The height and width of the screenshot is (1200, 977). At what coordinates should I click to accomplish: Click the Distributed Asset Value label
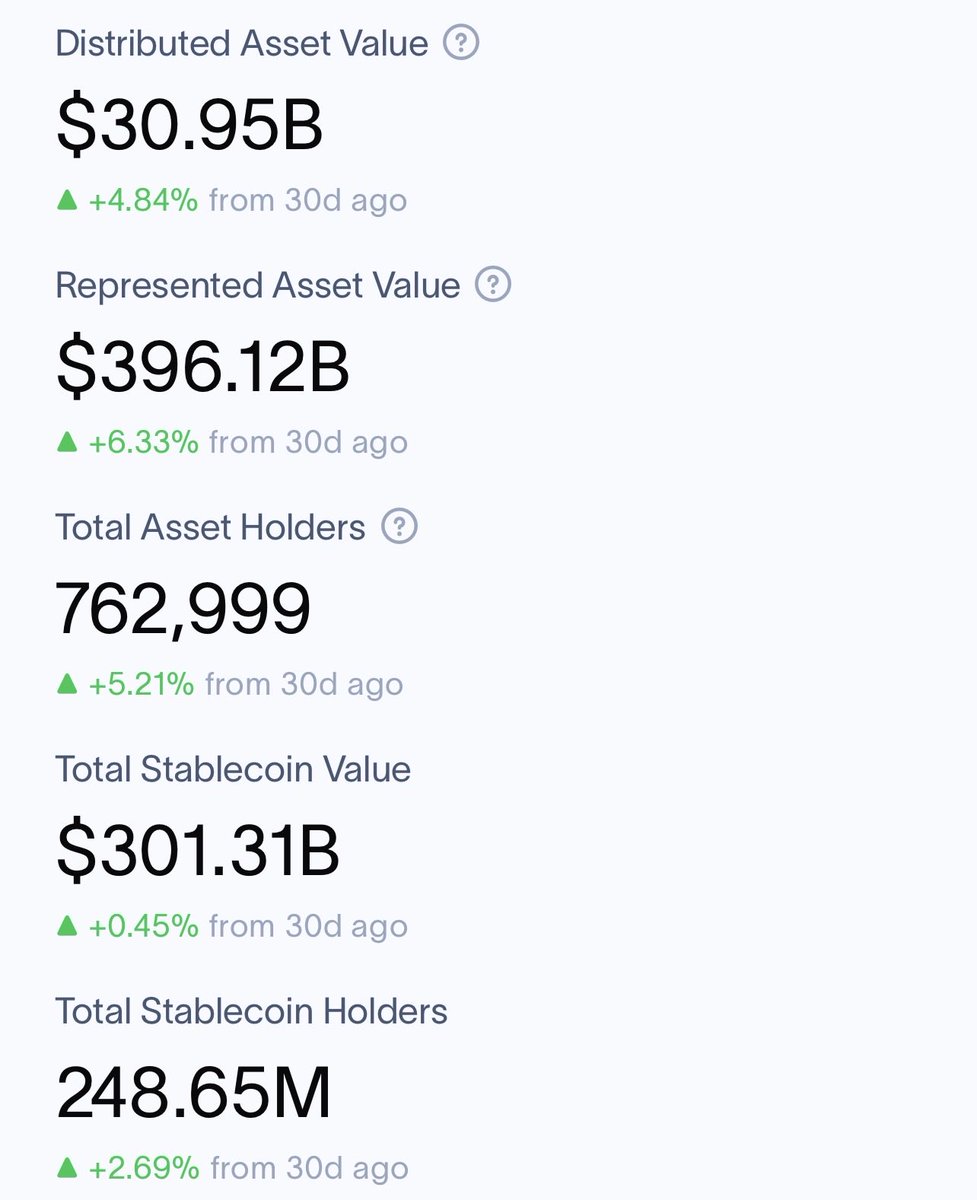[x=242, y=43]
